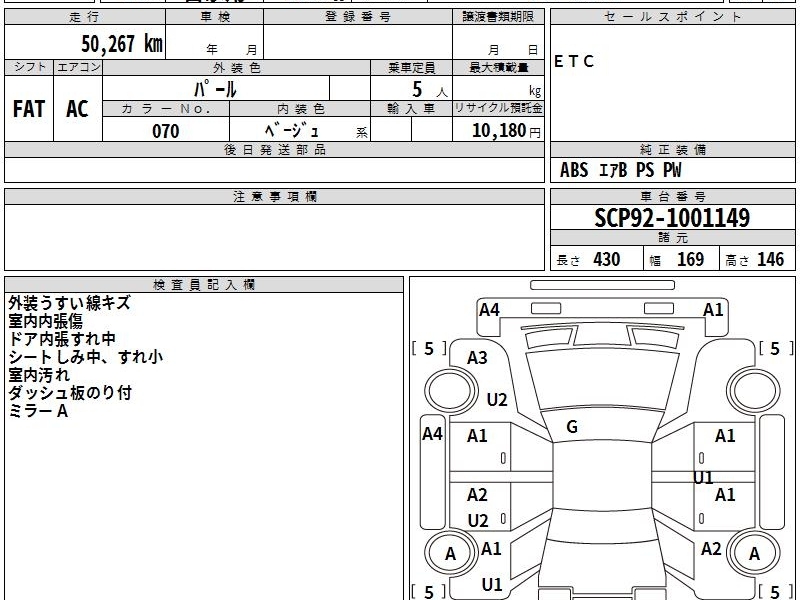This screenshot has height=600, width=800.
Task: Select the FAT shift type value
Action: pos(29,109)
